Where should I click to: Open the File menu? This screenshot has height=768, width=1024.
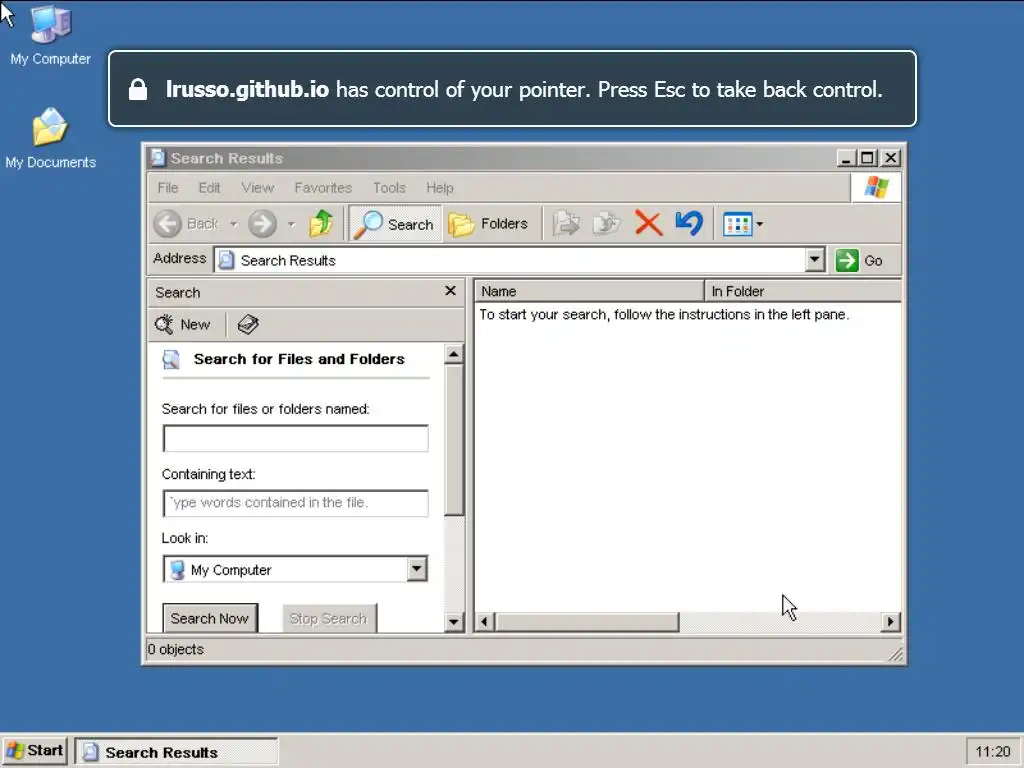click(168, 188)
